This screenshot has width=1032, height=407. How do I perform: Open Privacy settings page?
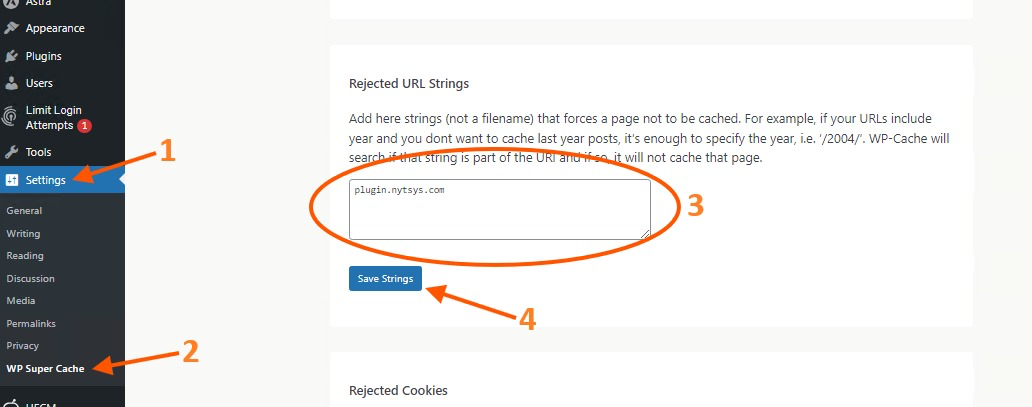[22, 345]
